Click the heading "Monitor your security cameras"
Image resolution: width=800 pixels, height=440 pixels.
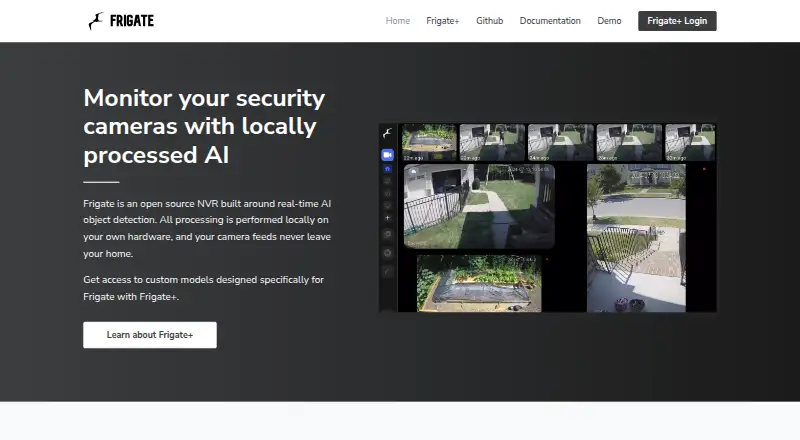pos(204,126)
